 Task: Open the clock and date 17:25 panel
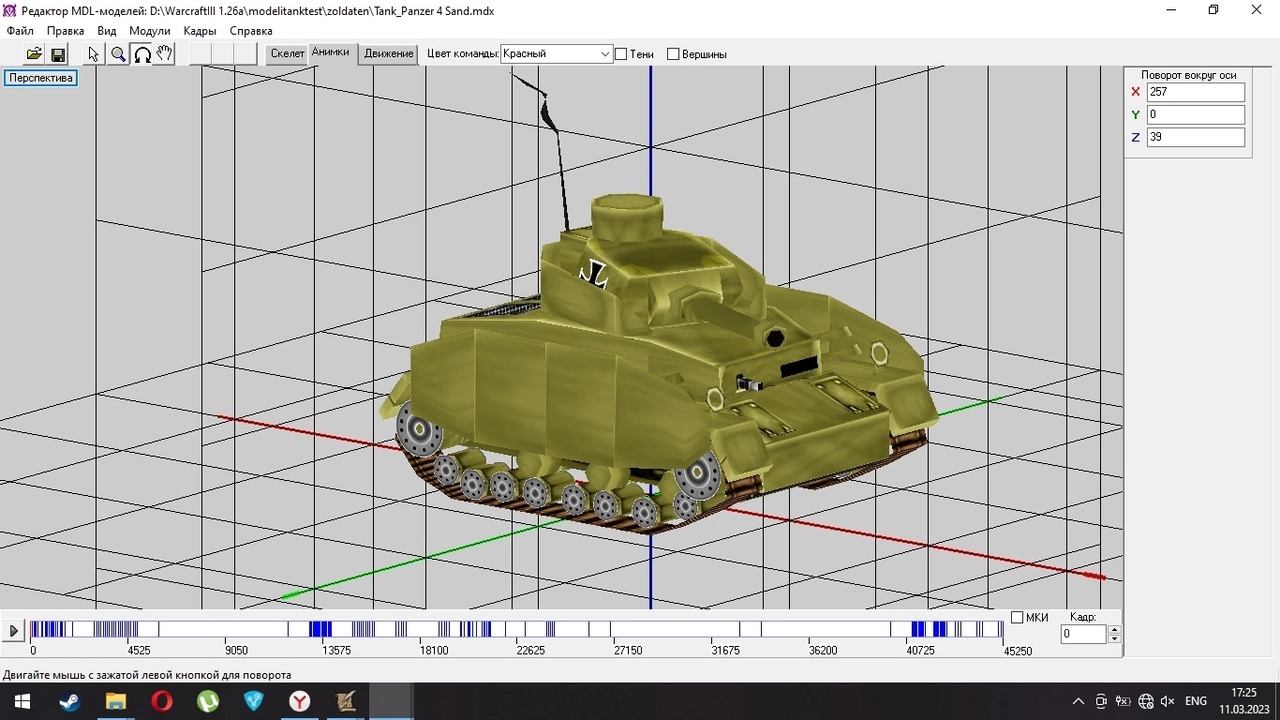tap(1243, 701)
